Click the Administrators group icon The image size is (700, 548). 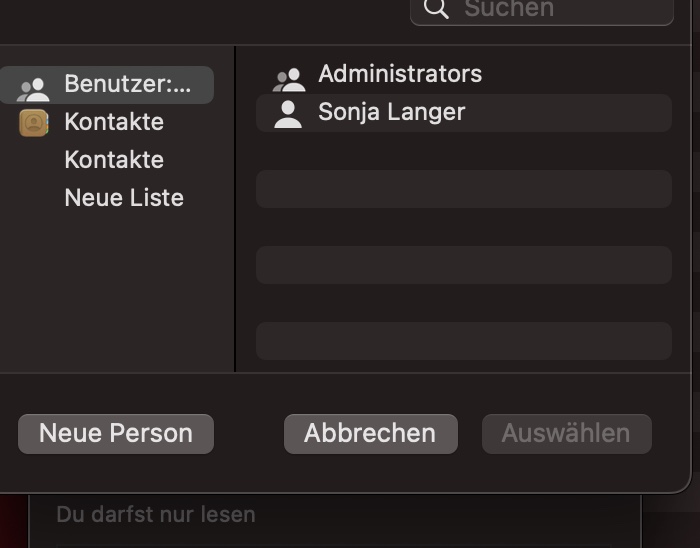[288, 77]
